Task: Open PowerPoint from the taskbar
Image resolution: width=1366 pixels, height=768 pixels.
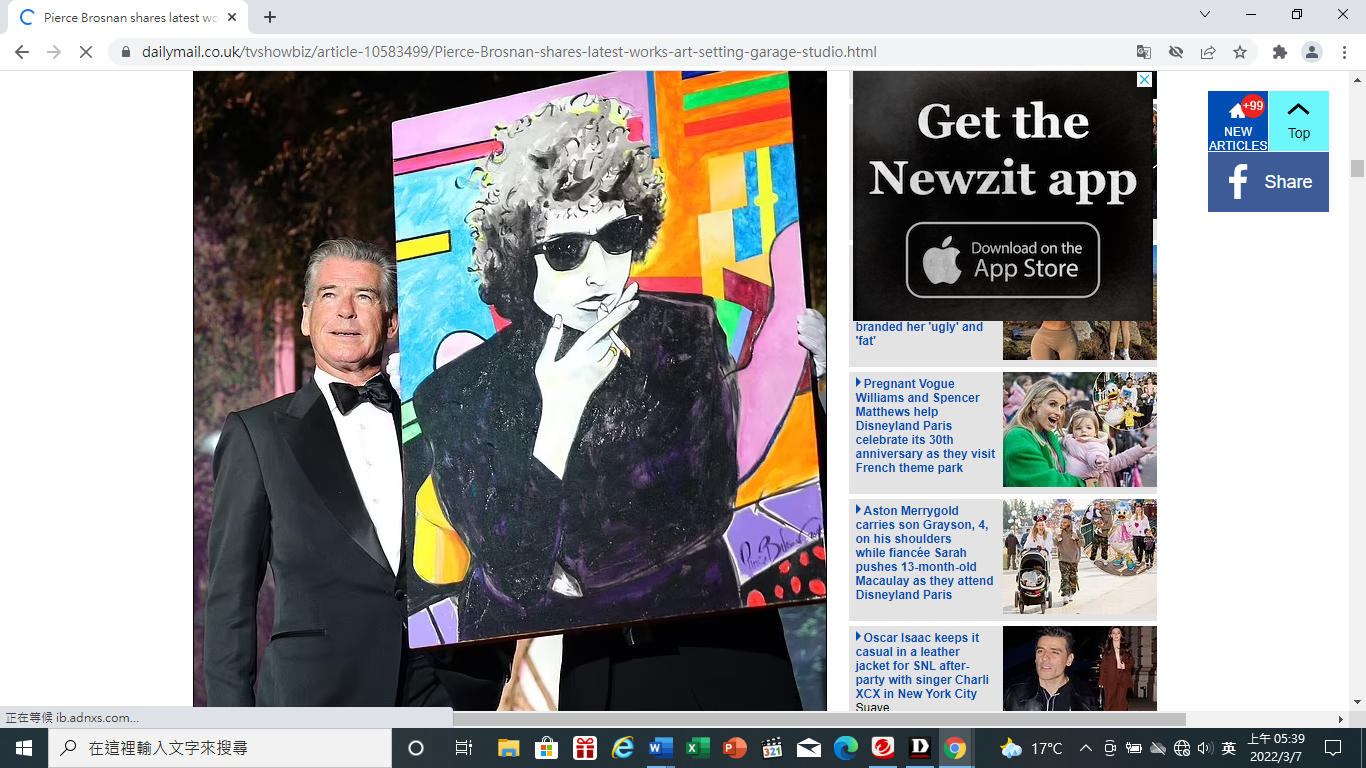Action: (x=735, y=748)
